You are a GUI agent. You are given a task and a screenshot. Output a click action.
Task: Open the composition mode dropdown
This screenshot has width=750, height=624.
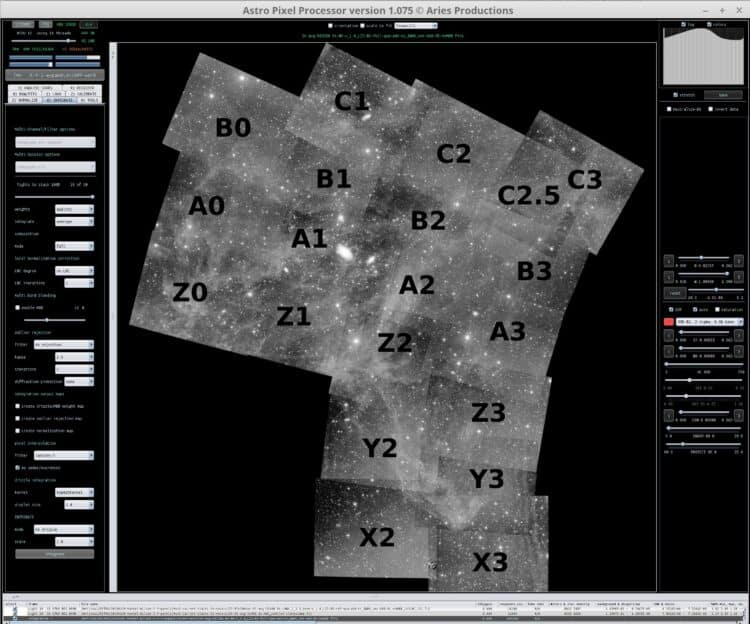[74, 246]
